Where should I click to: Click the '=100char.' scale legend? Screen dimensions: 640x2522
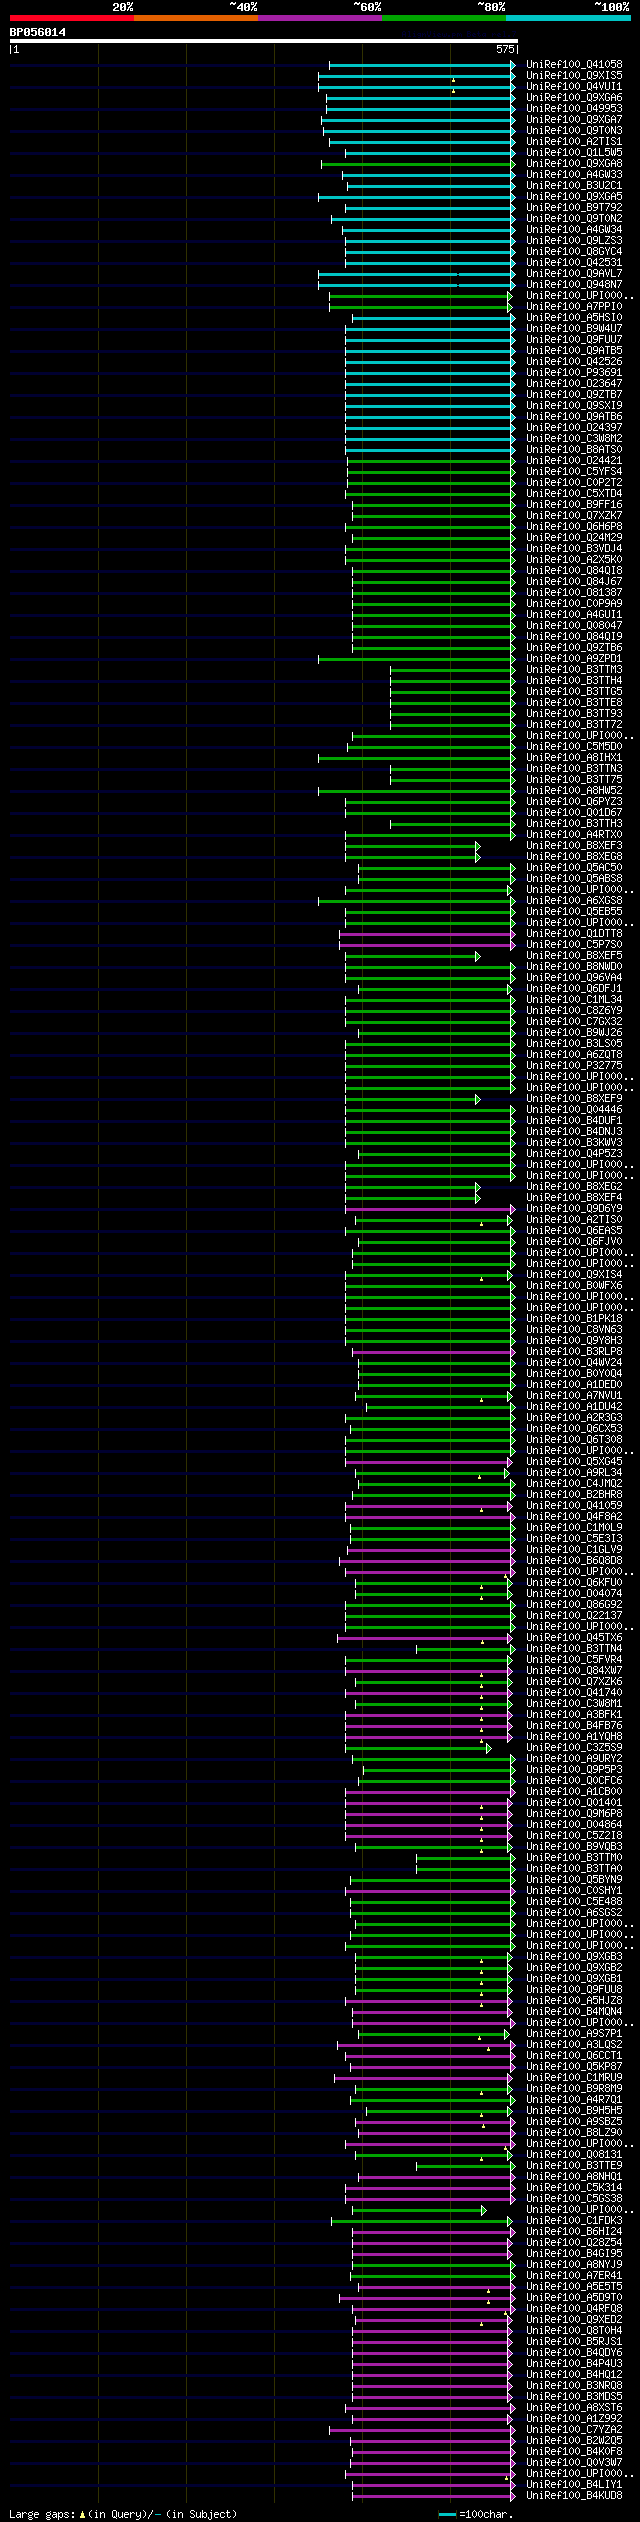(478, 2514)
